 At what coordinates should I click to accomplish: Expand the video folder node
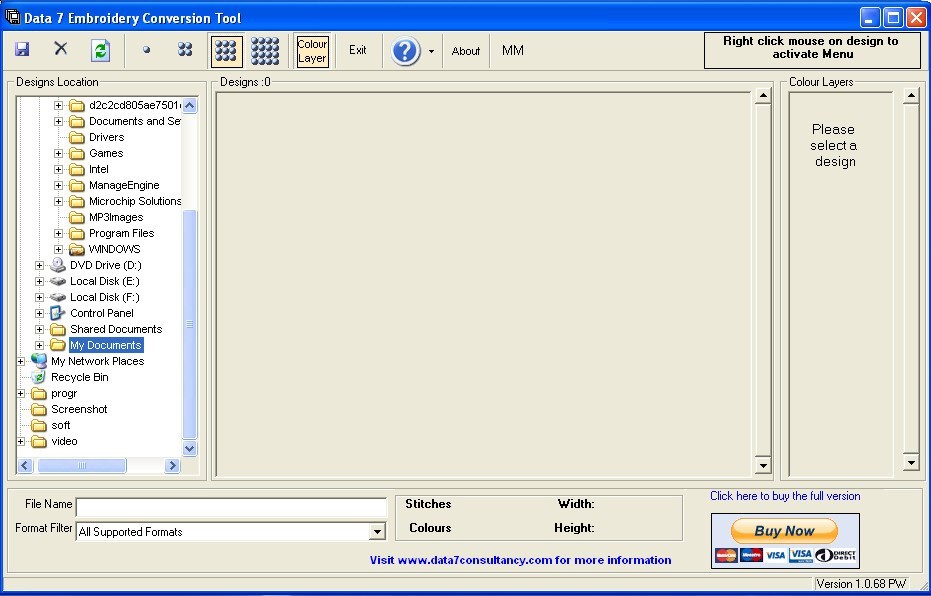click(20, 442)
